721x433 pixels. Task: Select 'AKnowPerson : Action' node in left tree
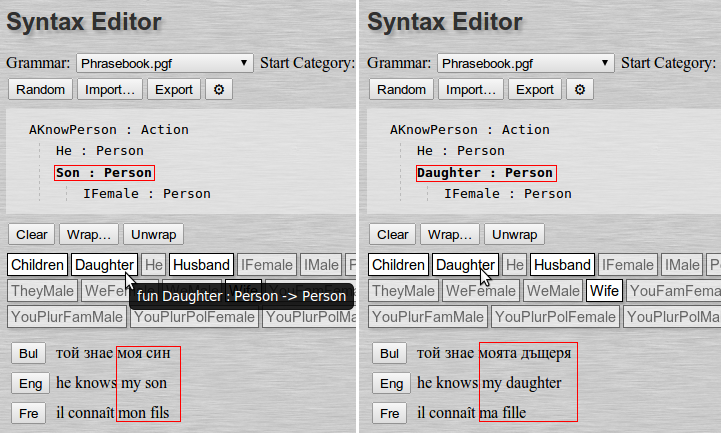coord(108,129)
